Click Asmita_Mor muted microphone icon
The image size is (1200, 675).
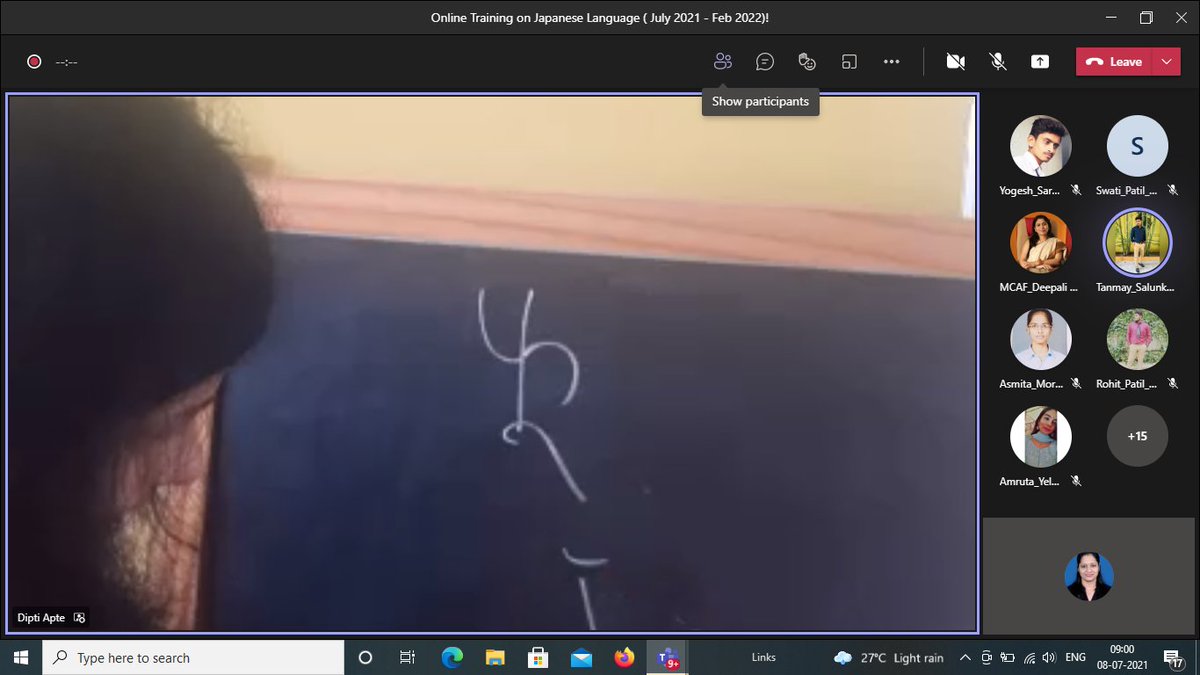click(1076, 384)
